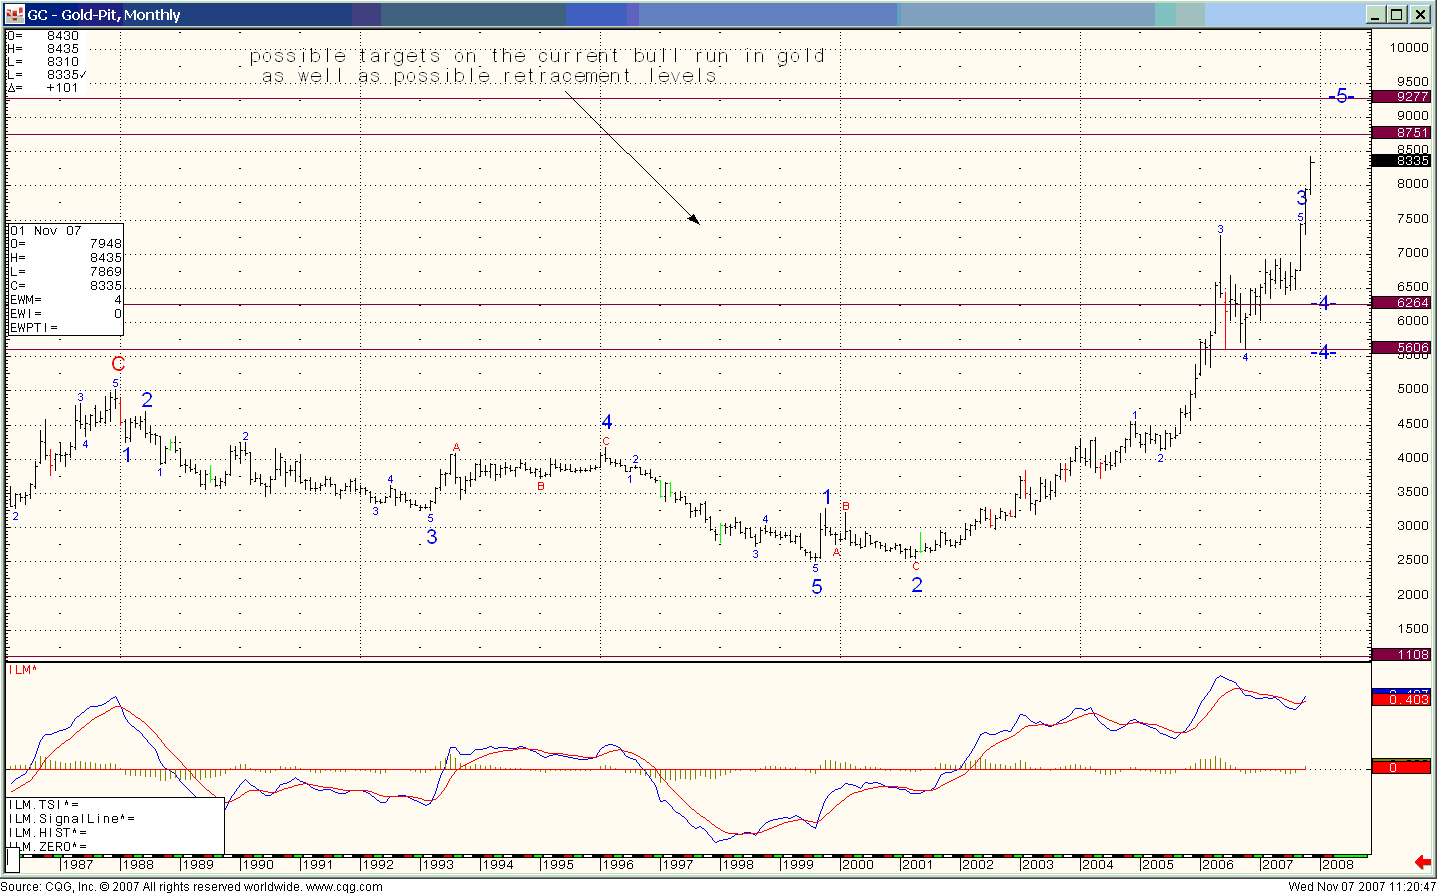Close the Gold-Pit Monthly chart window
This screenshot has height=894, width=1437.
coord(1419,14)
